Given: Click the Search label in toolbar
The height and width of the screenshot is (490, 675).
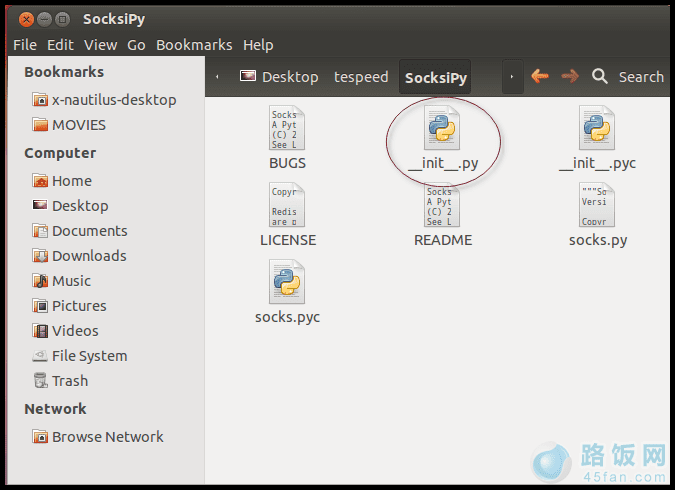Looking at the screenshot, I should (641, 77).
